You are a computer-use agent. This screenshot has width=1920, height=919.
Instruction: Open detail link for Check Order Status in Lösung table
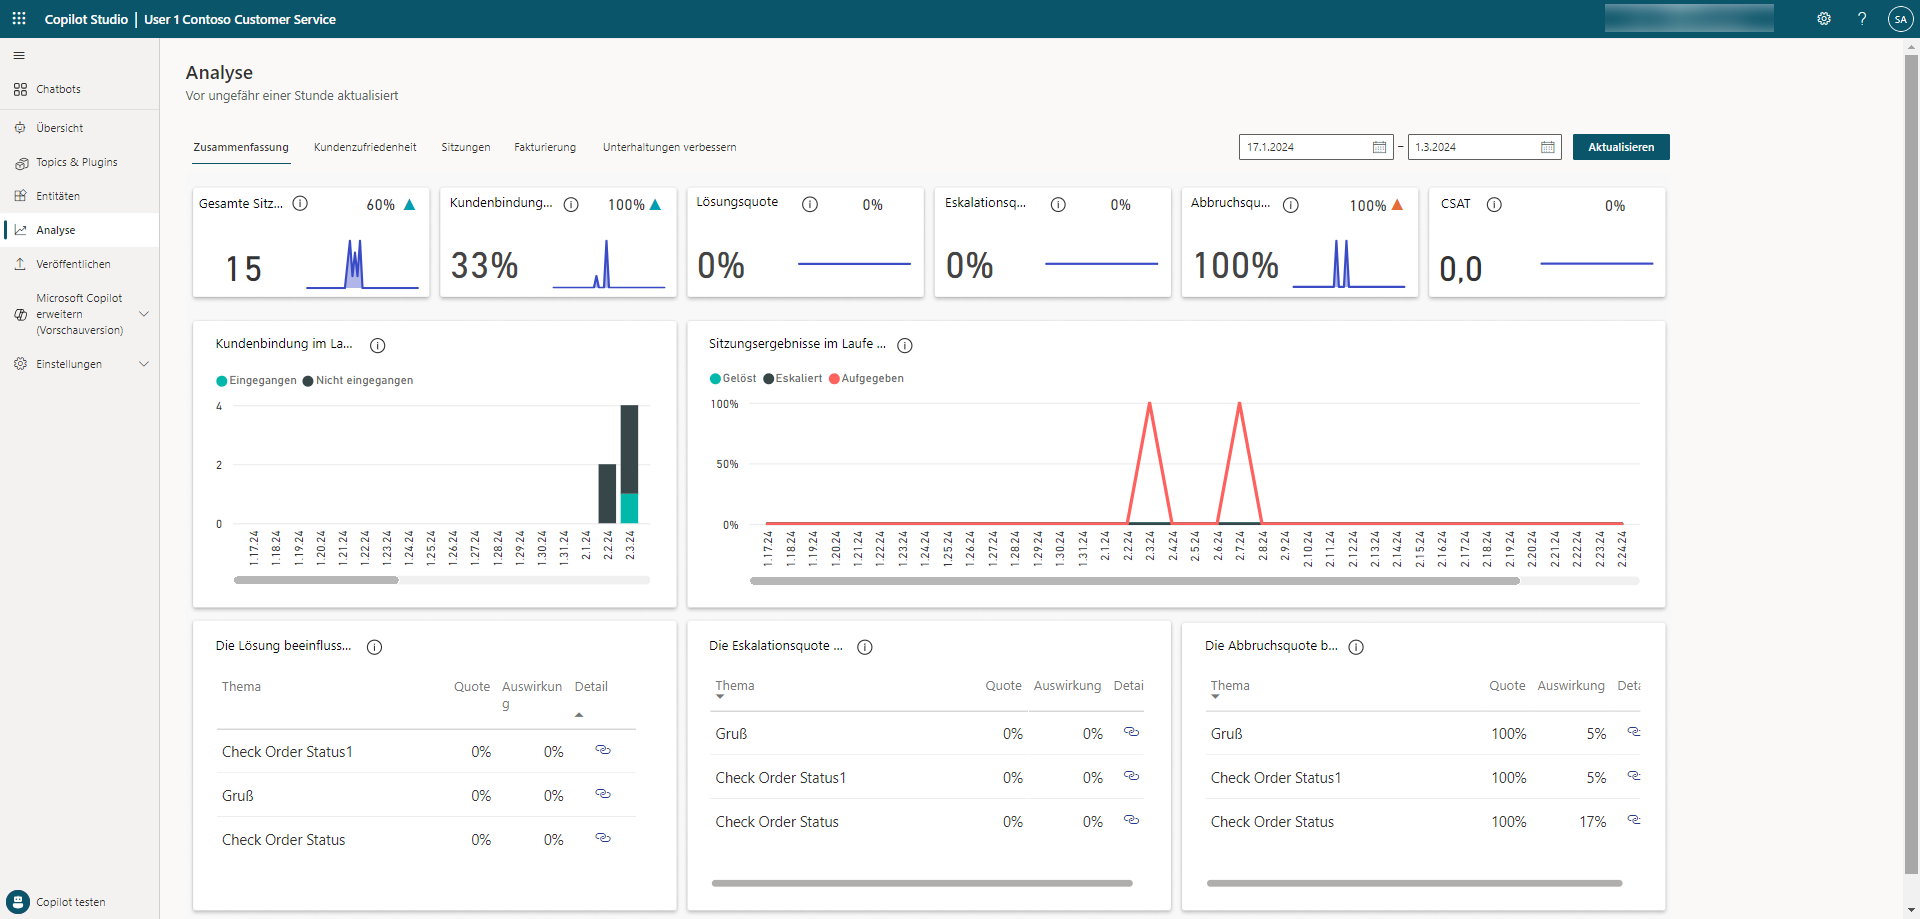[603, 838]
